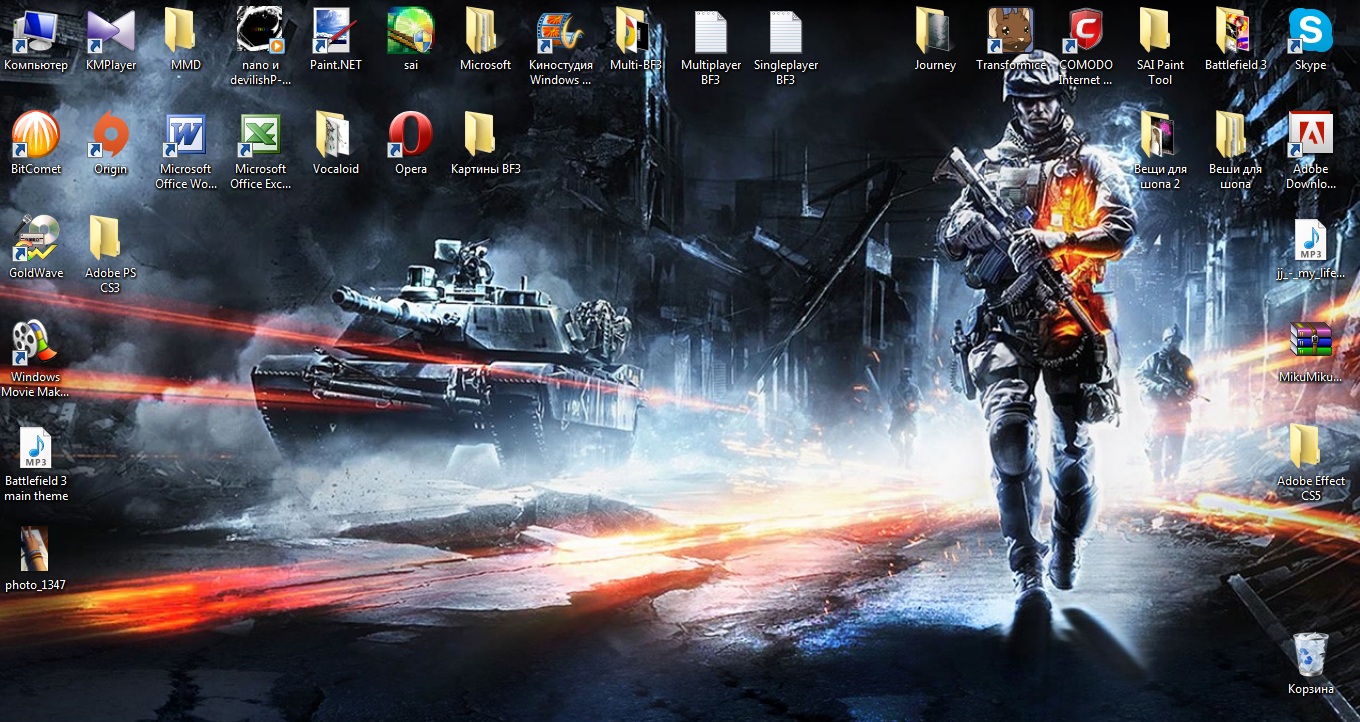1360x722 pixels.
Task: Click the Компьютер desktop icon
Action: [x=36, y=32]
